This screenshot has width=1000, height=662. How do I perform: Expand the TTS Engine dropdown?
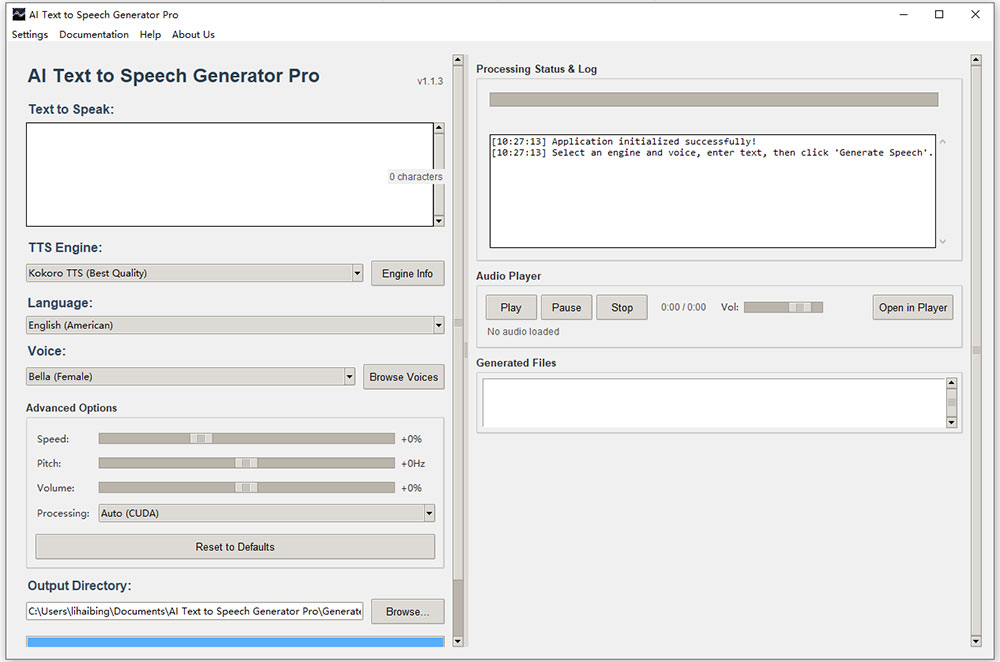pyautogui.click(x=195, y=273)
